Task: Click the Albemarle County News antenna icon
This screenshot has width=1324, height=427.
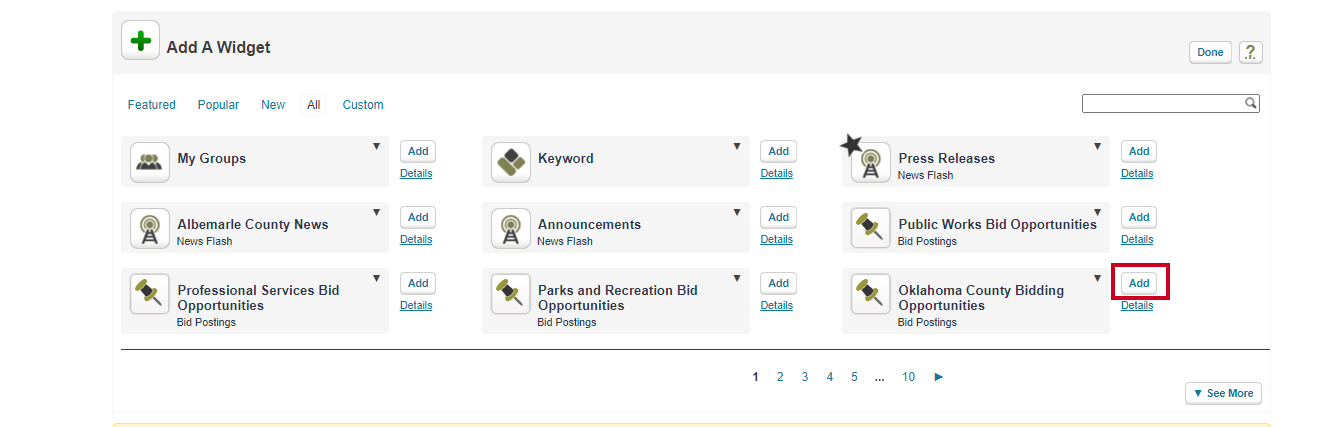Action: pos(150,228)
